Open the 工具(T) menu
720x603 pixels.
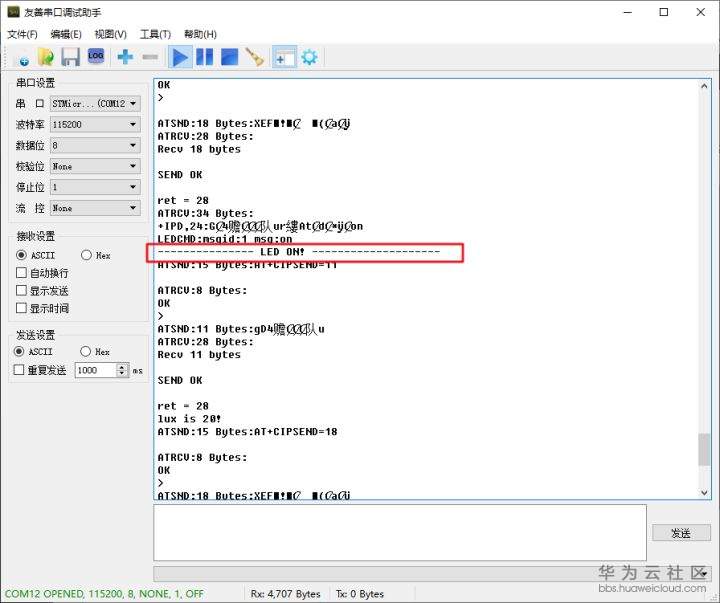click(x=155, y=34)
